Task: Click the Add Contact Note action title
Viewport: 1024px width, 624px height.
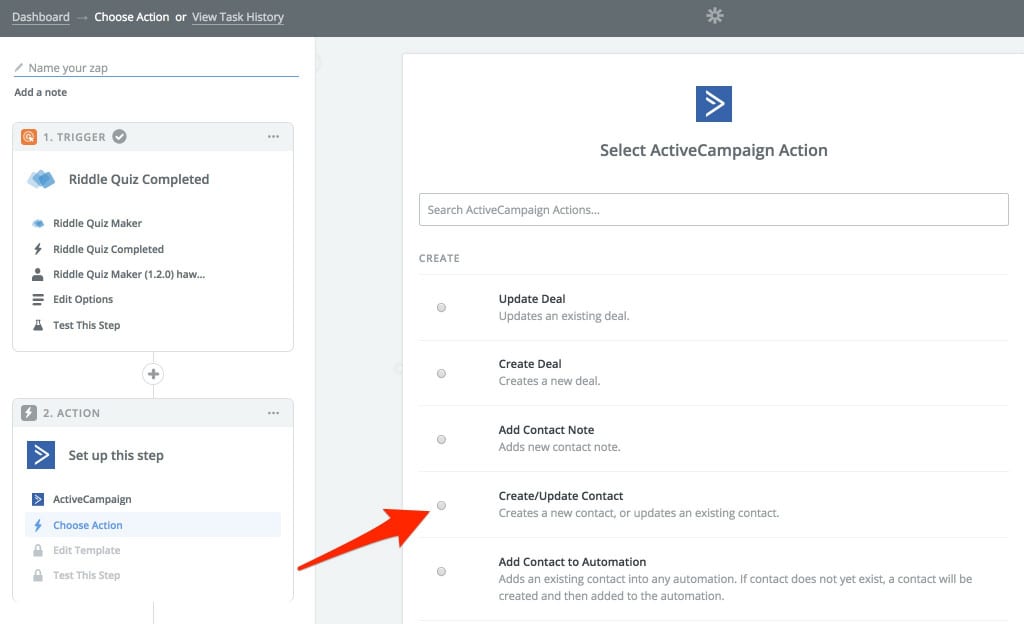Action: pyautogui.click(x=547, y=429)
